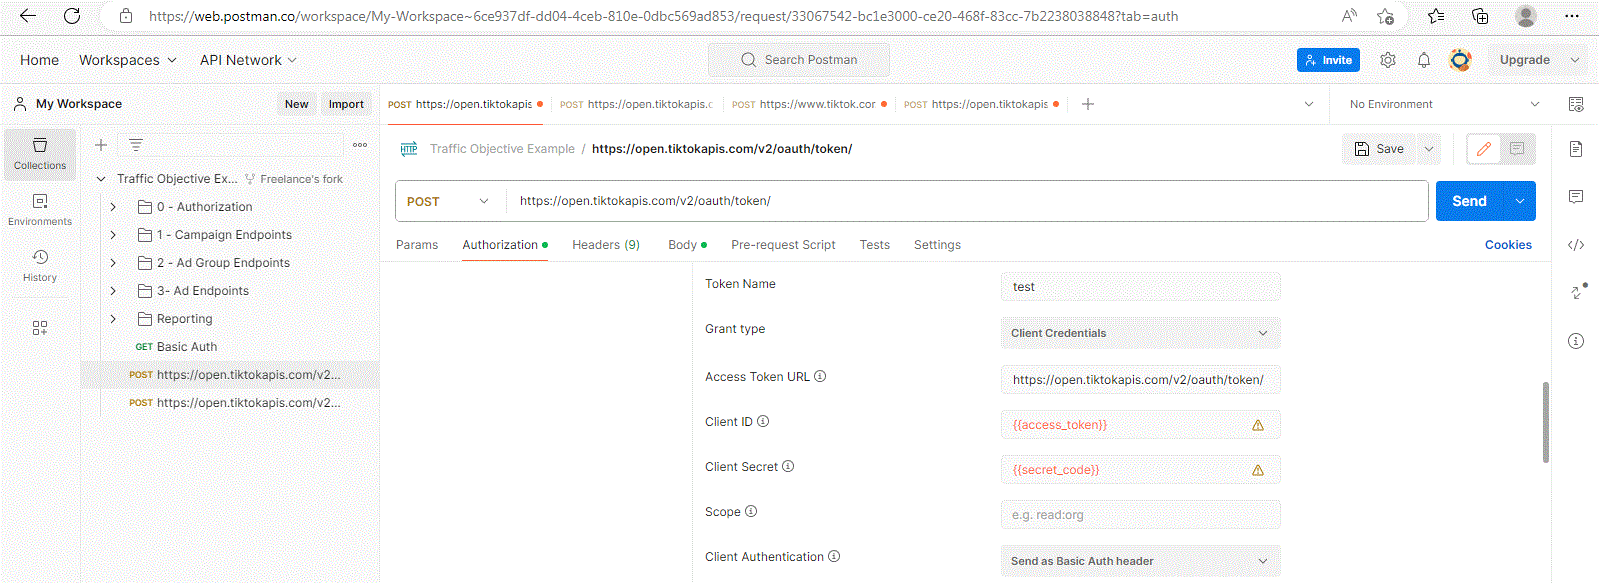Click the Search Postman box
The image size is (1599, 583).
799,60
